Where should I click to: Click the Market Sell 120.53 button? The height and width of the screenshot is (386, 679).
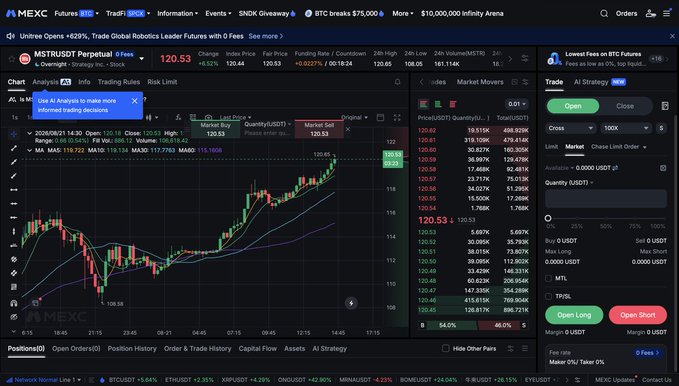319,129
